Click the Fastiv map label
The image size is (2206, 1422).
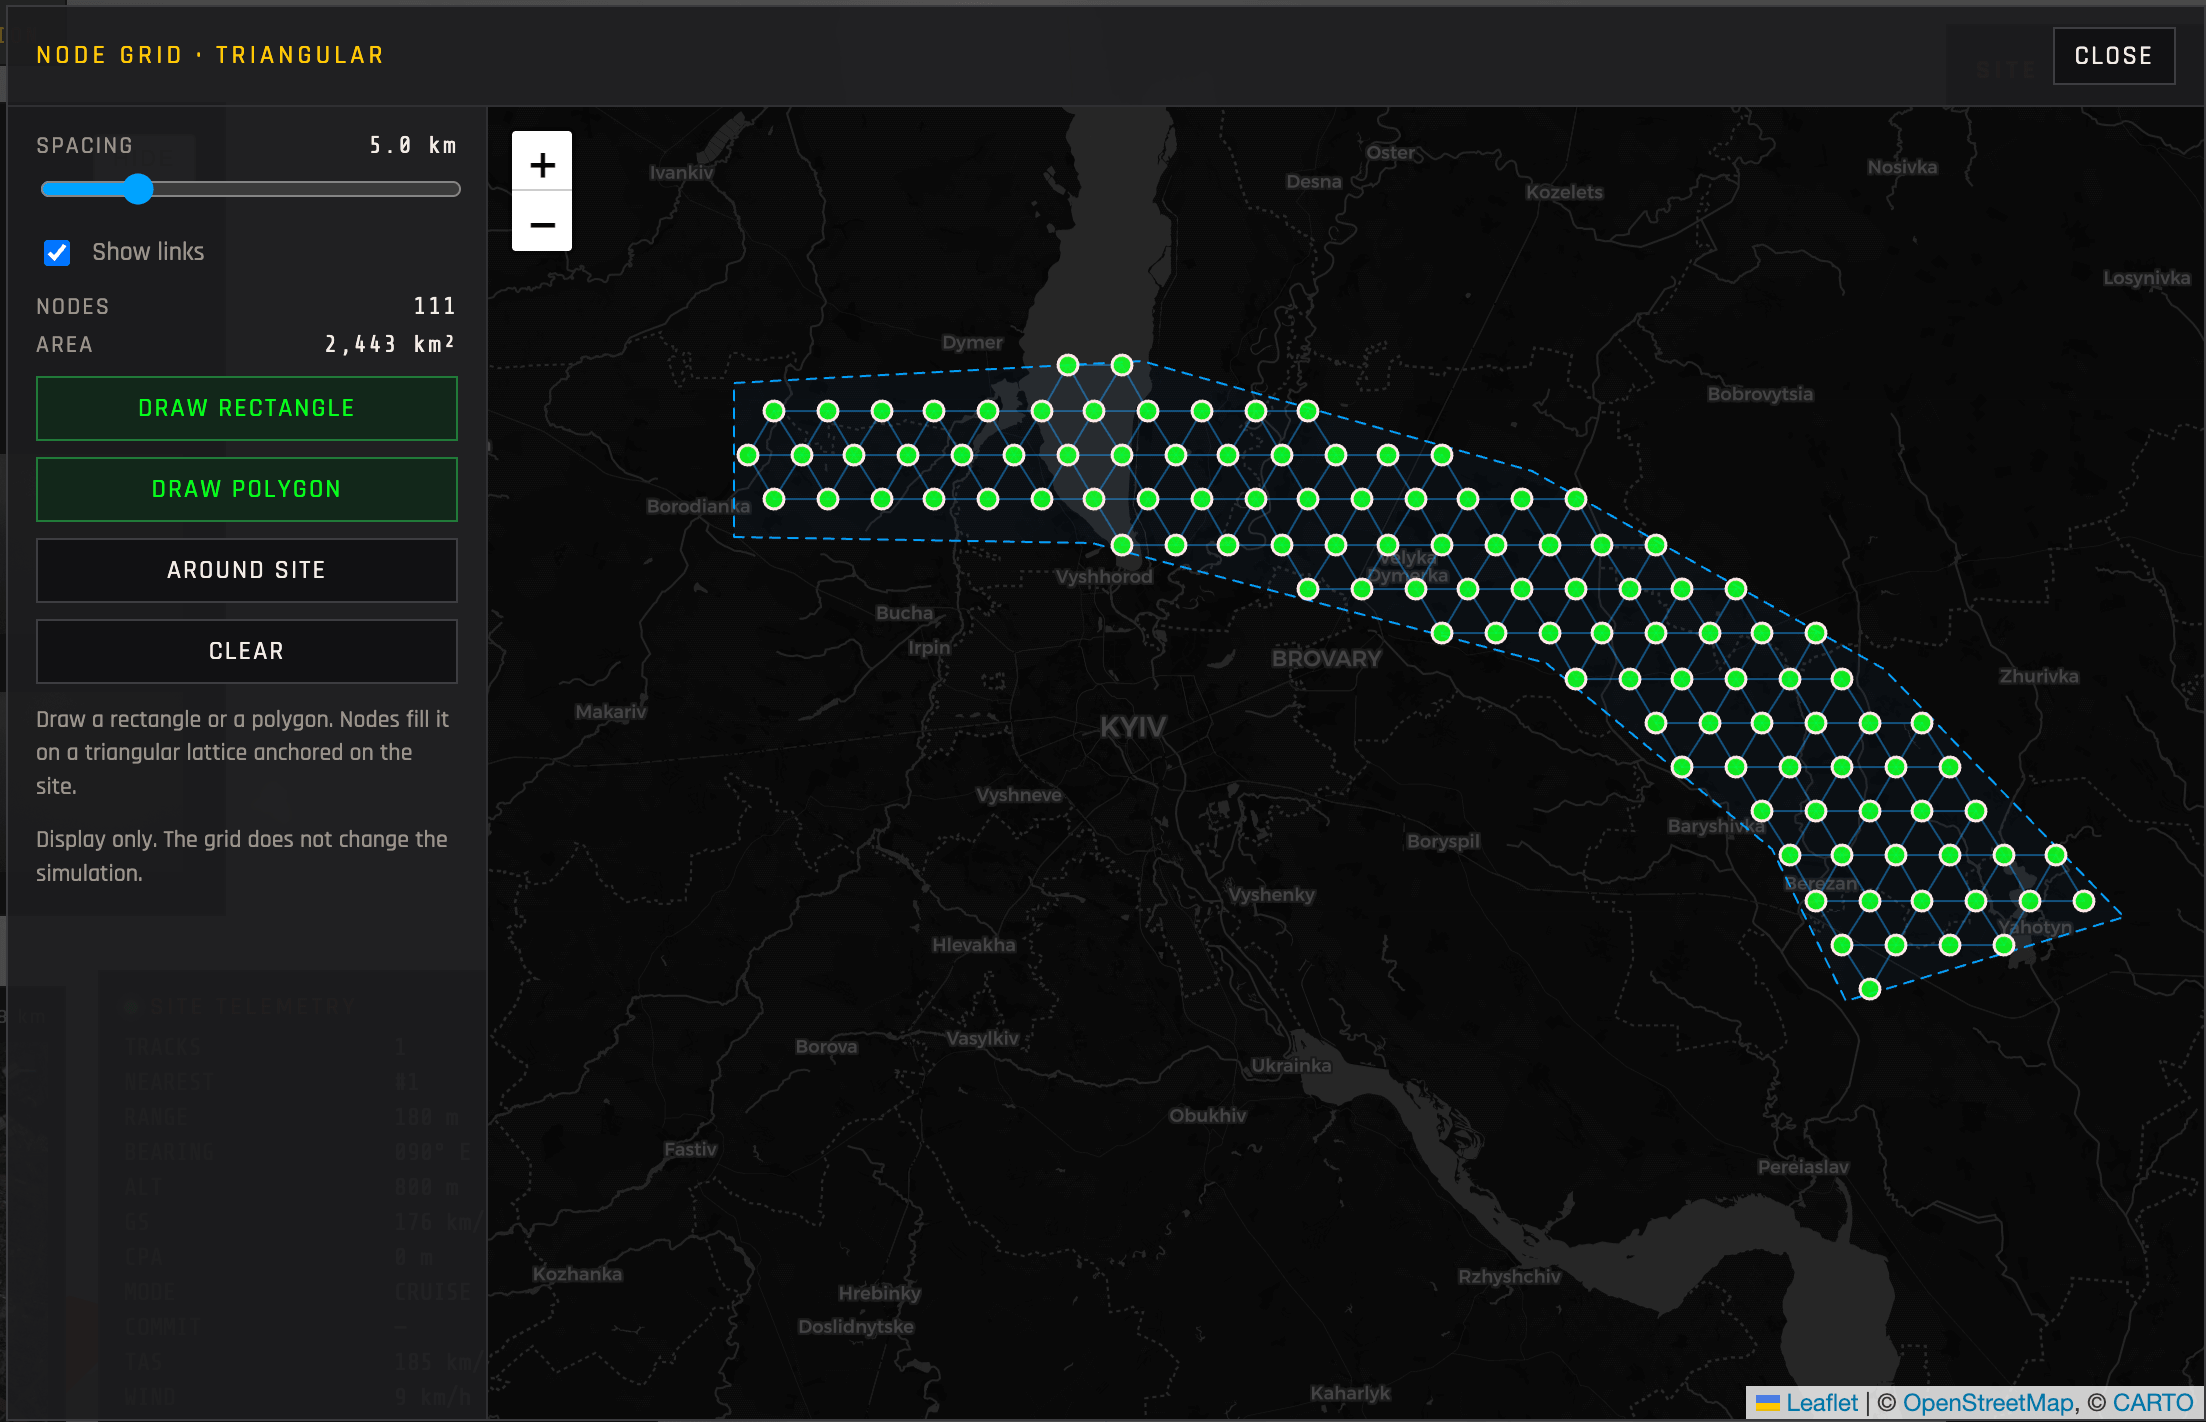(691, 1149)
